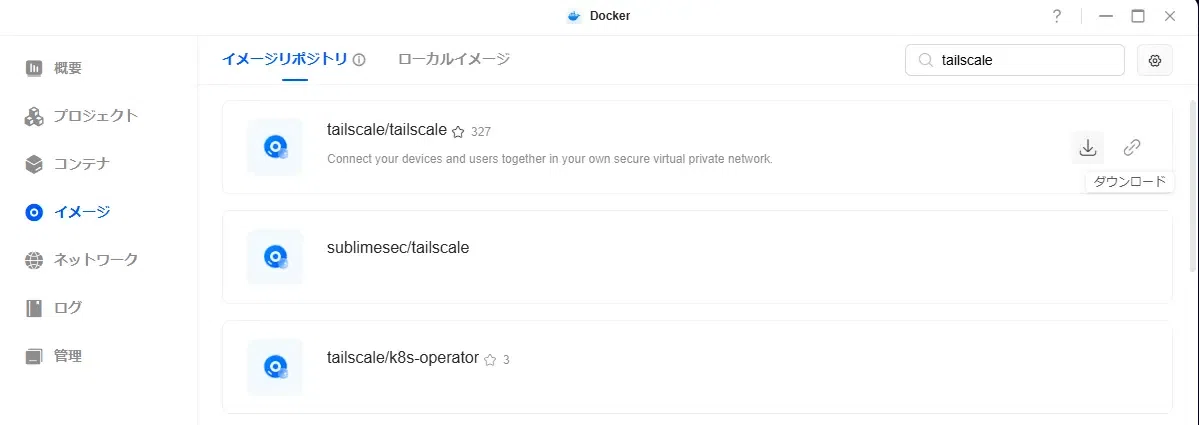Star the tailscale/k8s-operator repository
The height and width of the screenshot is (425, 1199).
click(x=490, y=359)
